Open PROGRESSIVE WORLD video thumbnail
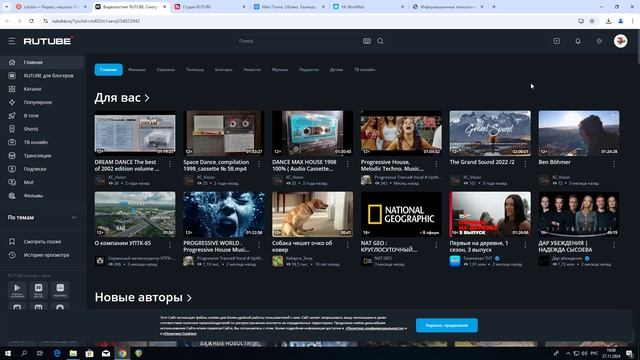The height and width of the screenshot is (360, 640). pos(224,214)
